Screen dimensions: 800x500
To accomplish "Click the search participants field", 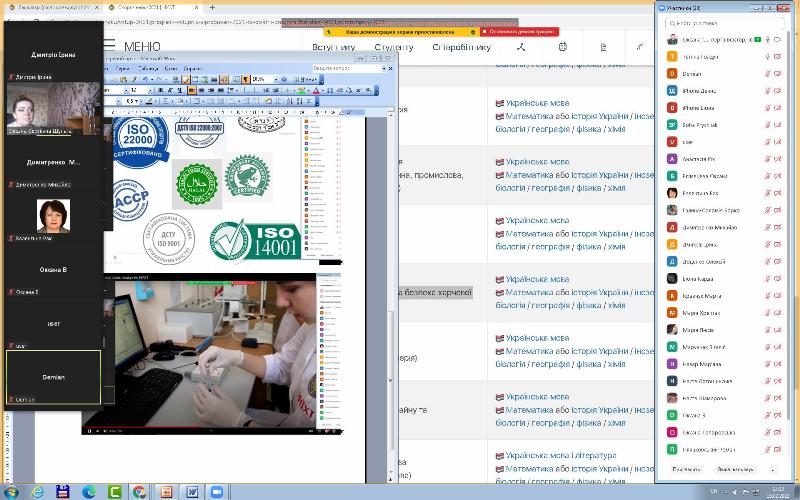I will click(720, 21).
